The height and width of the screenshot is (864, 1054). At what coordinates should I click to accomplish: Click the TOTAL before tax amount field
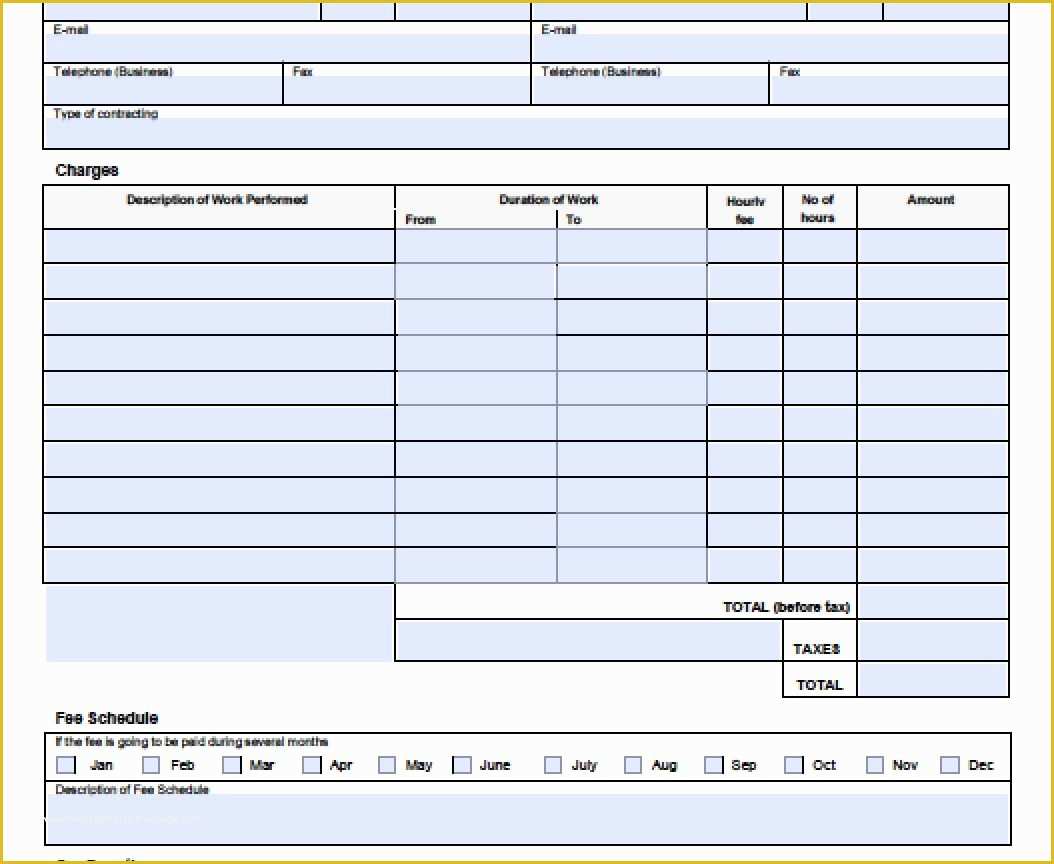coord(932,602)
